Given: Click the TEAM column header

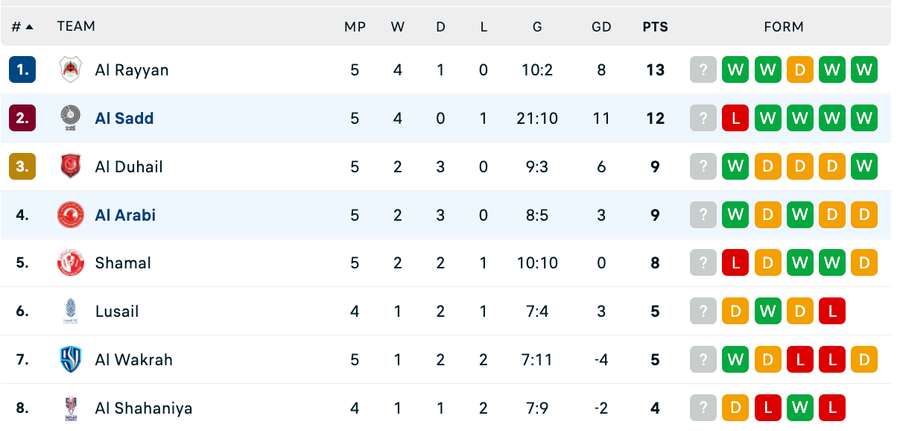Looking at the screenshot, I should (76, 26).
